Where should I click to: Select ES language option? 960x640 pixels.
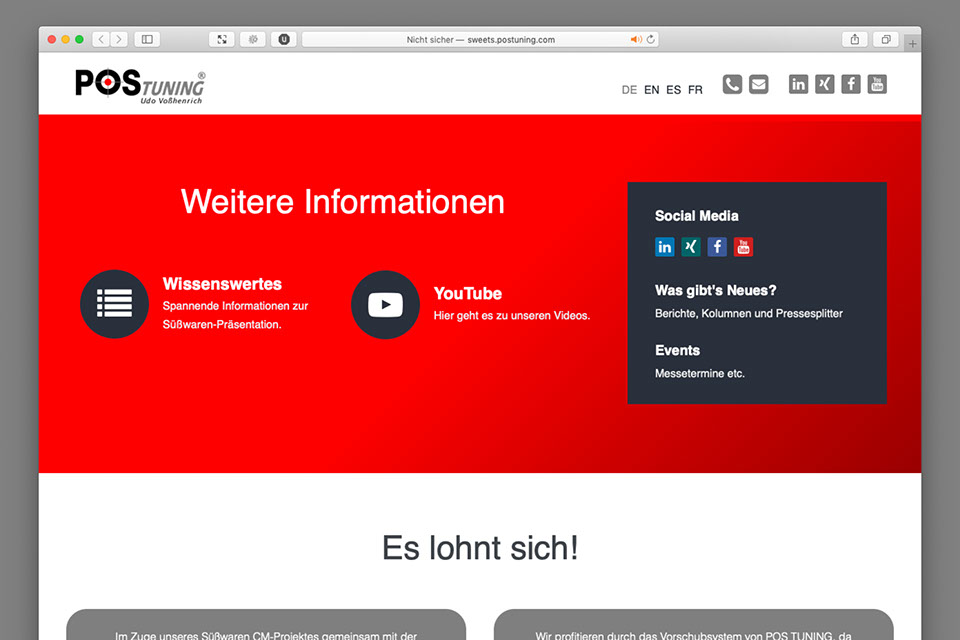[x=673, y=90]
